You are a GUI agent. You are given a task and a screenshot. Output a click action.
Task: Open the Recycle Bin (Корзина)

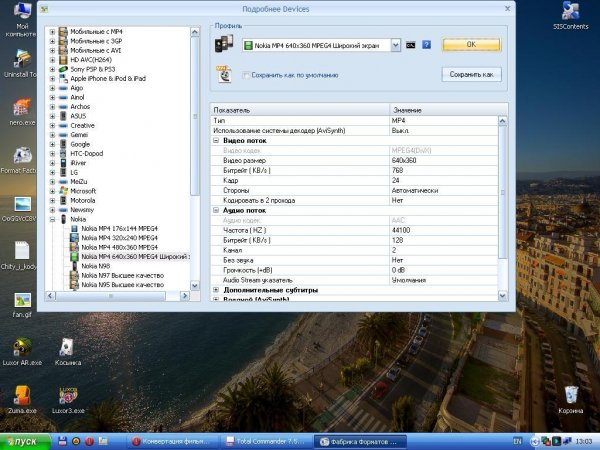coord(571,400)
